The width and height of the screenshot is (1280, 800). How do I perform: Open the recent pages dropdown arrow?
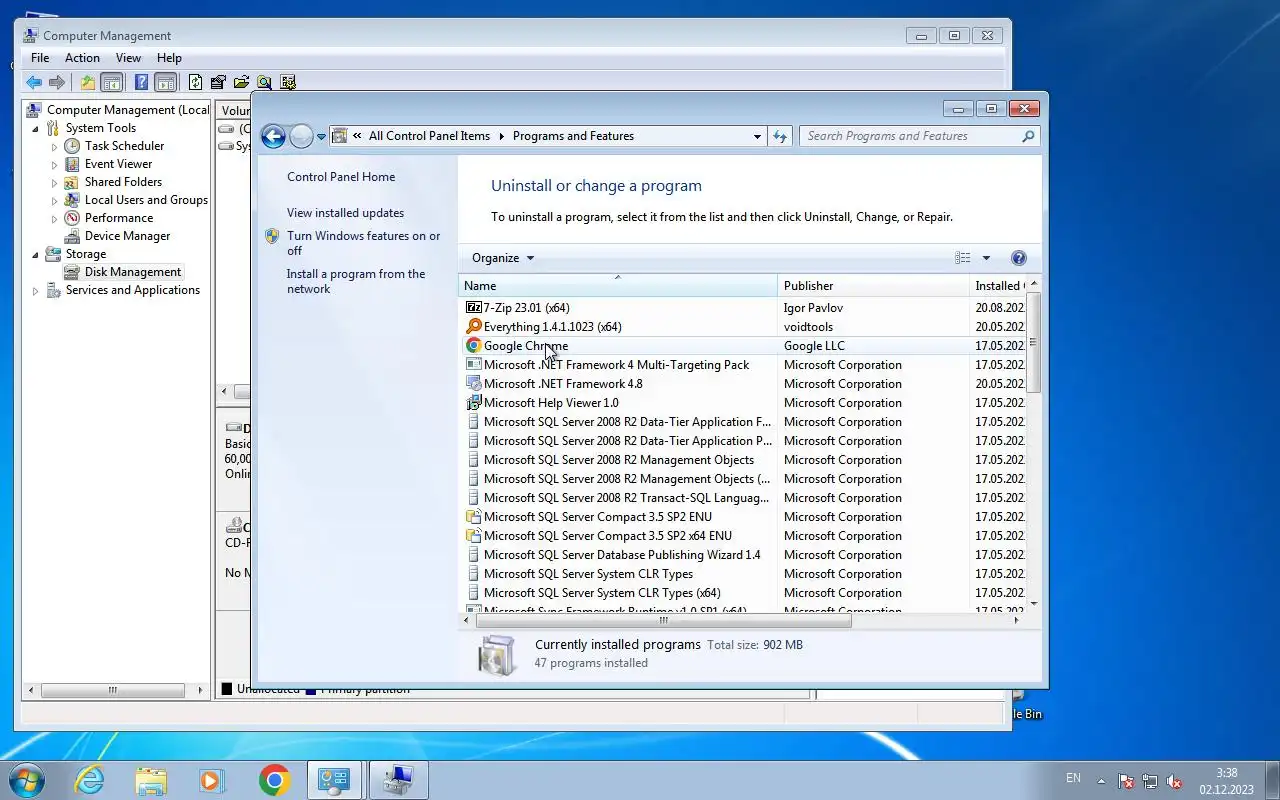click(x=321, y=137)
